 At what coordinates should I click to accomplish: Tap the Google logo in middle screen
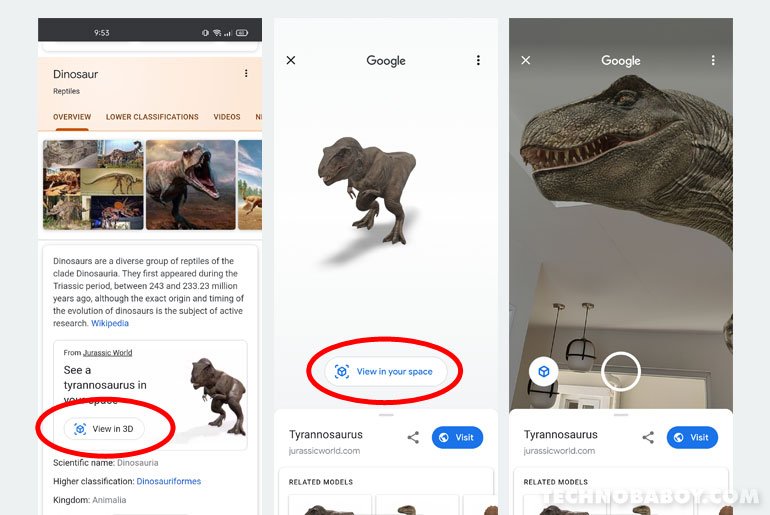(x=386, y=61)
